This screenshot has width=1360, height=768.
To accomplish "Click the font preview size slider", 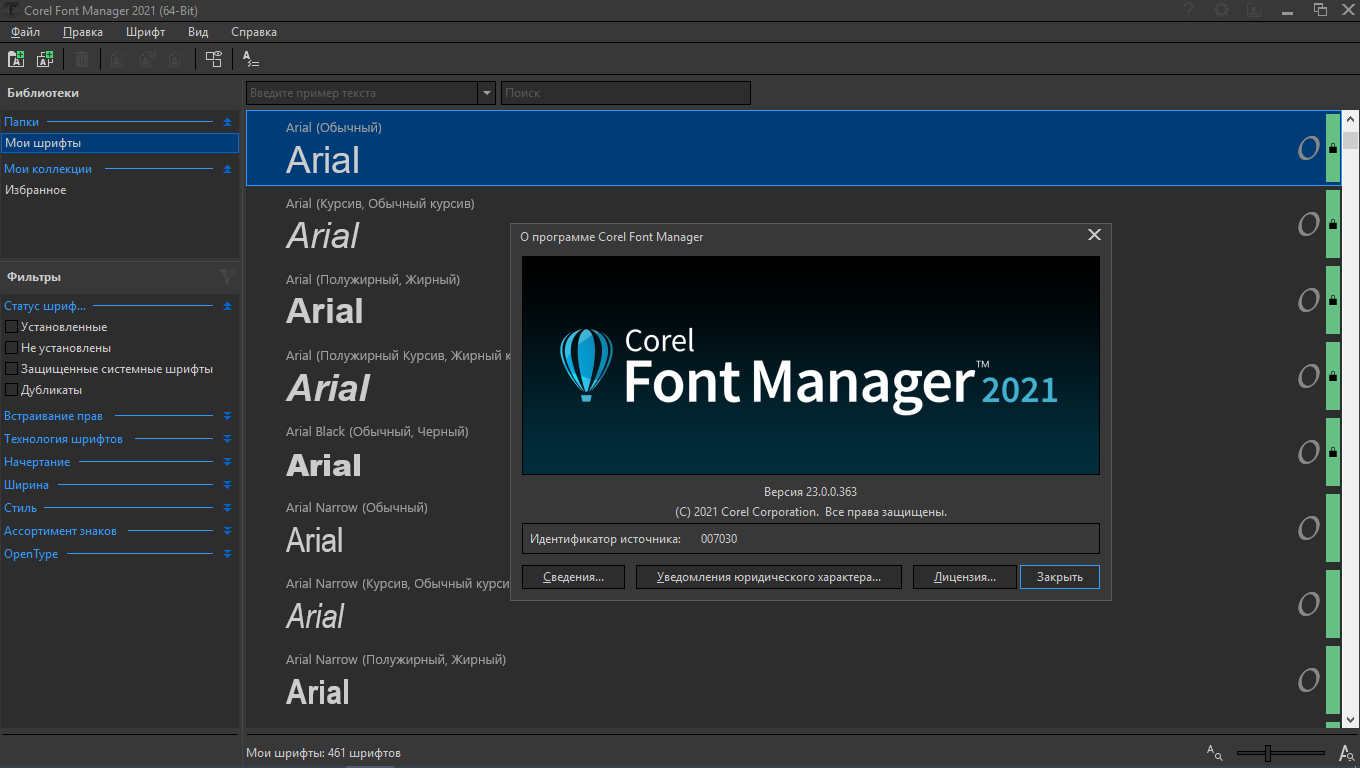I will 1268,752.
